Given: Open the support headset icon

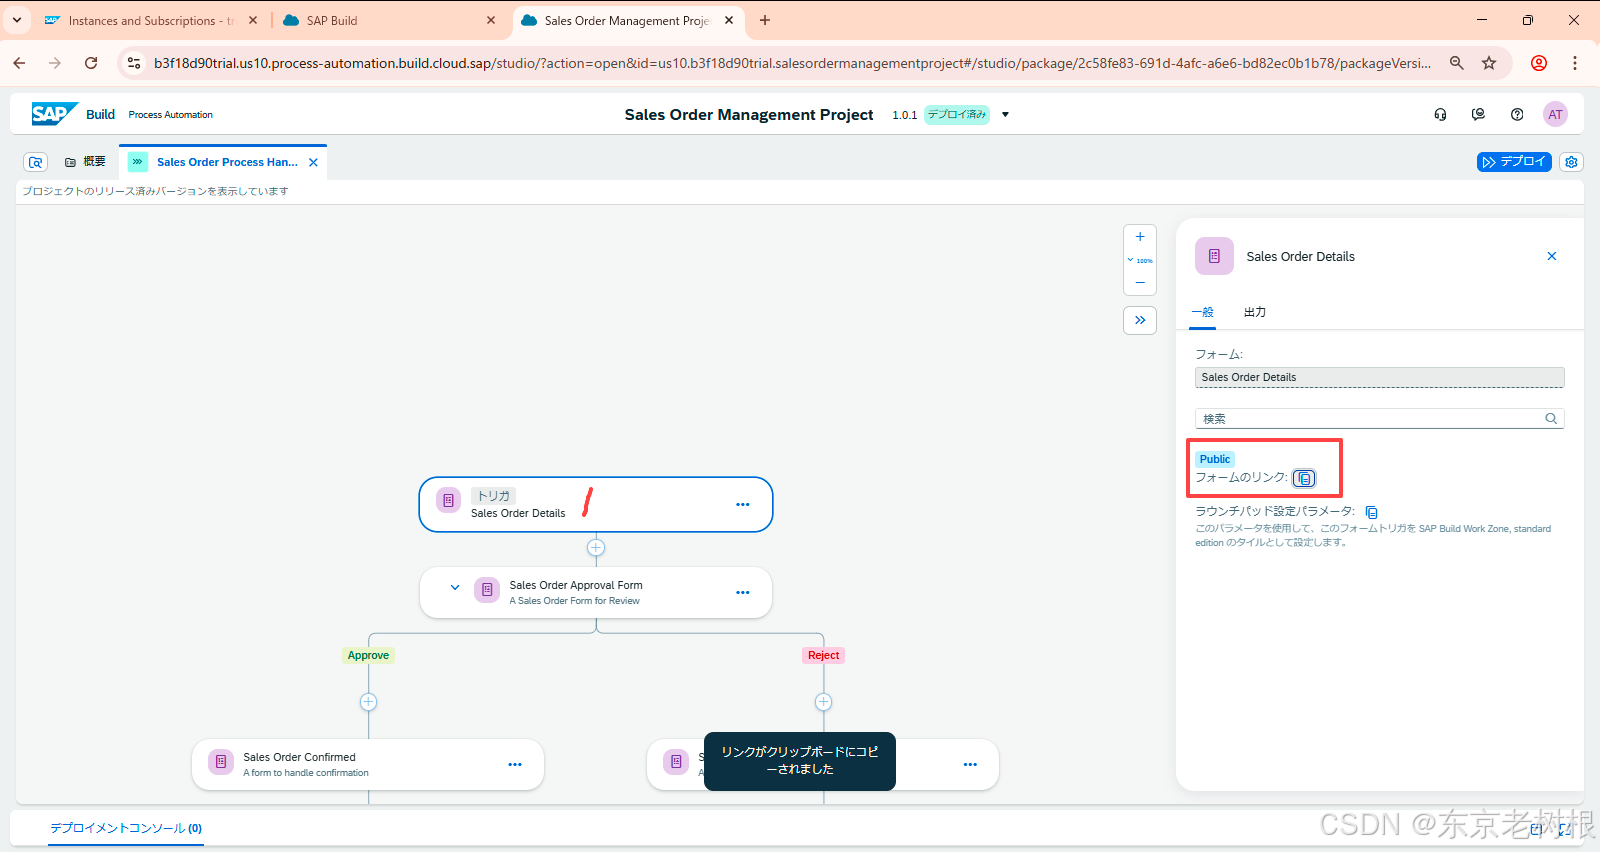Looking at the screenshot, I should coord(1440,115).
